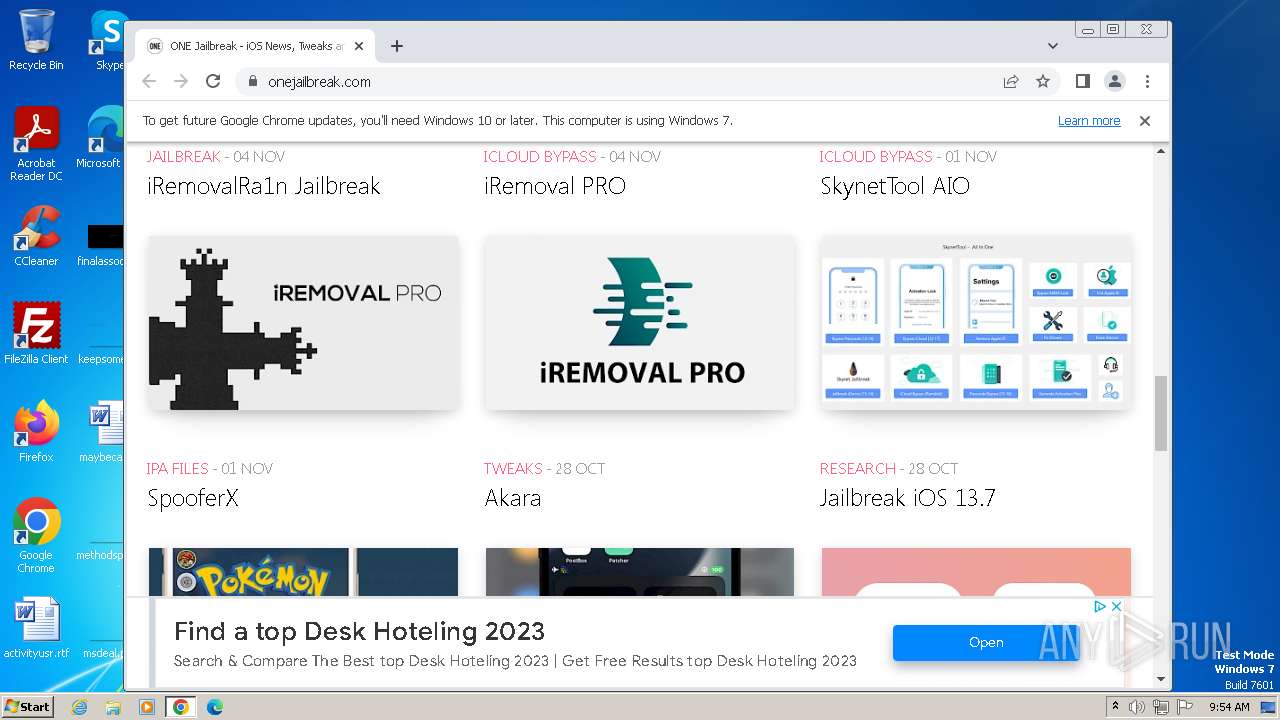Launch Internet Explorer from taskbar

tap(80, 707)
